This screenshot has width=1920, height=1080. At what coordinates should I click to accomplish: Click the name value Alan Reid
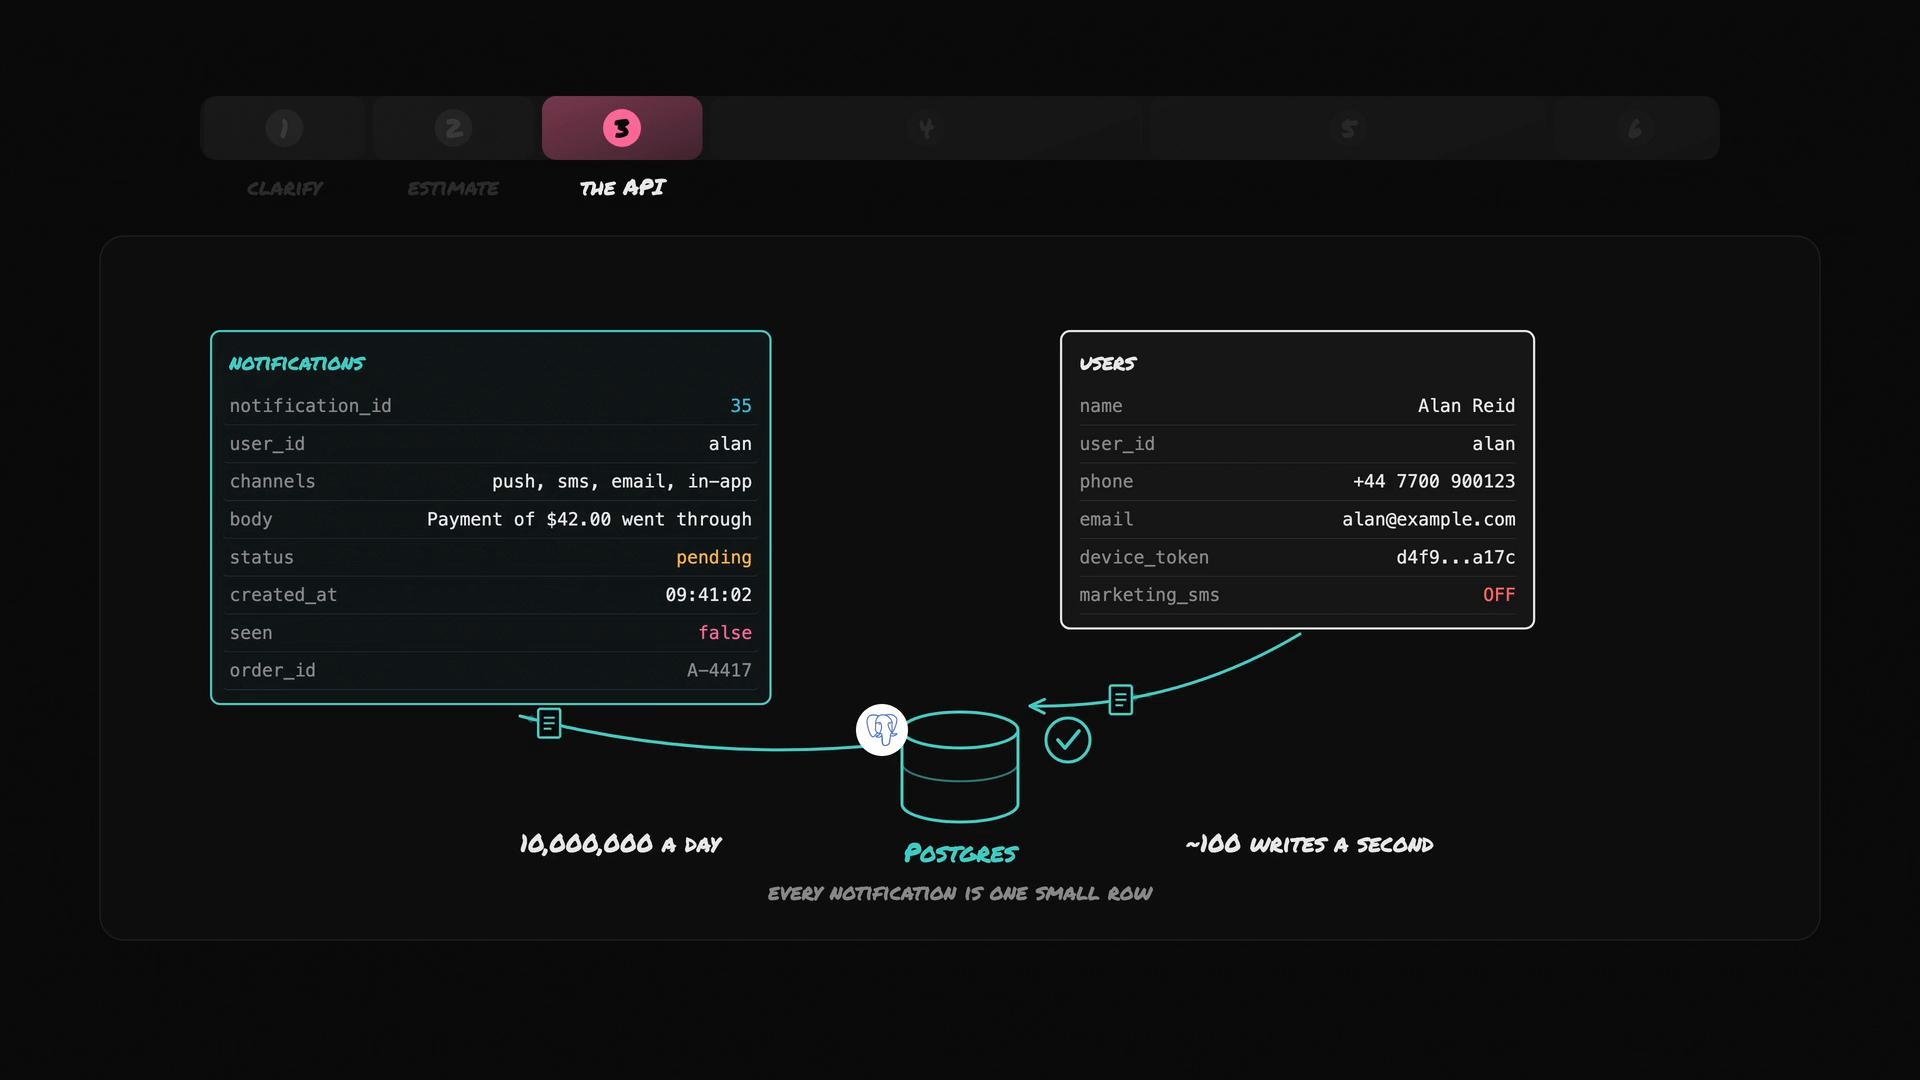tap(1466, 405)
